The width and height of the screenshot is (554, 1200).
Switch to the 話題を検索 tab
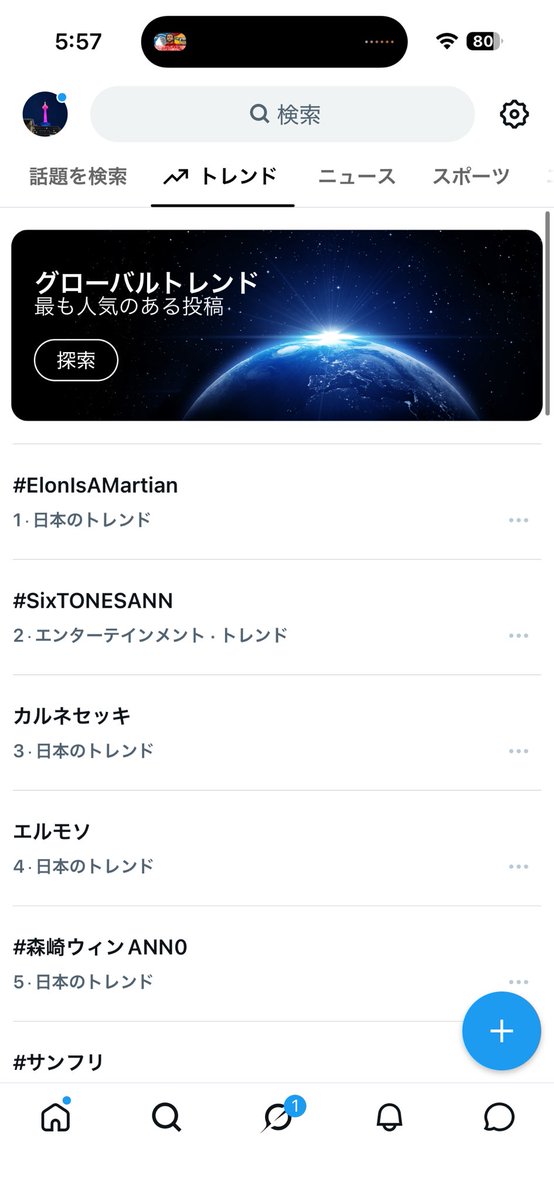click(76, 177)
